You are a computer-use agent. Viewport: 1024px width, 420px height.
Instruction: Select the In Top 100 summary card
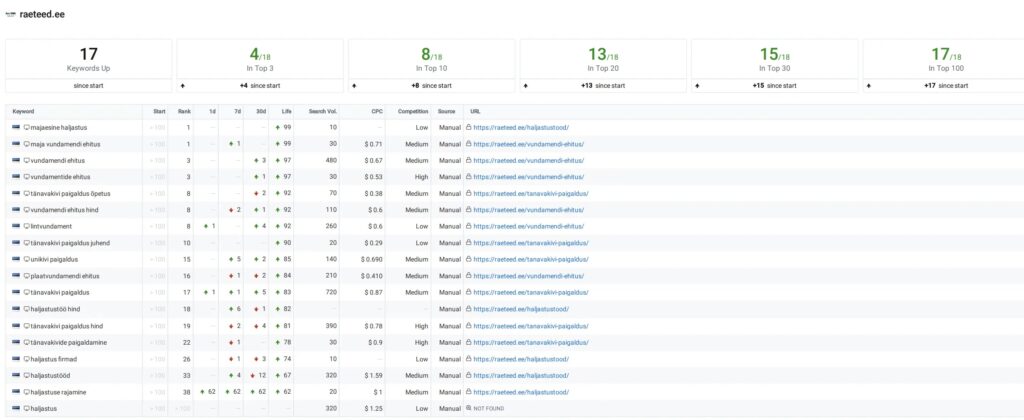pos(943,58)
